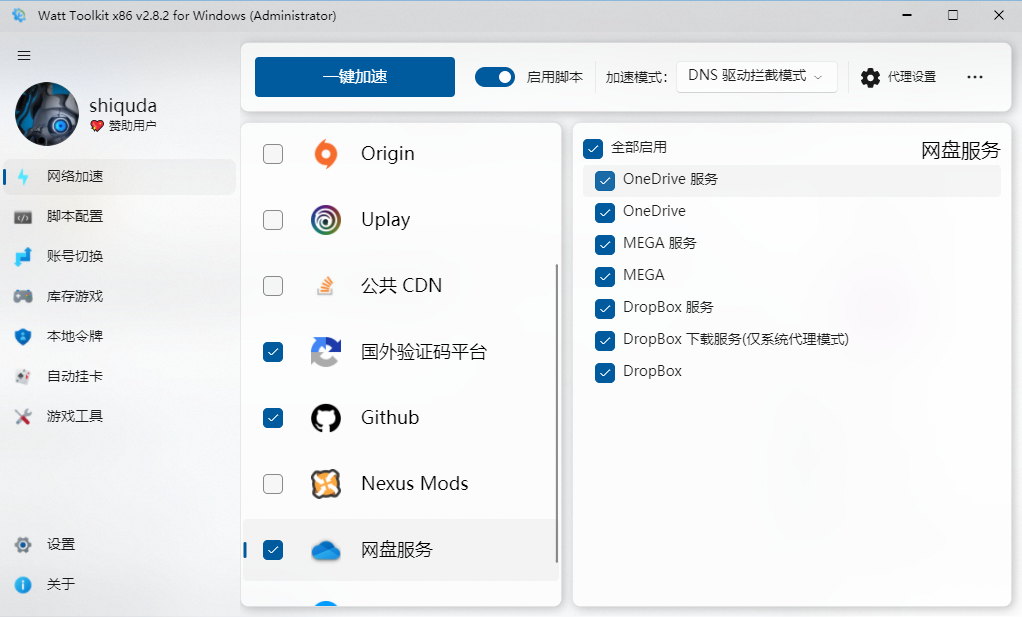Click the 公共 CDN stack icon
This screenshot has width=1022, height=617.
tap(325, 286)
